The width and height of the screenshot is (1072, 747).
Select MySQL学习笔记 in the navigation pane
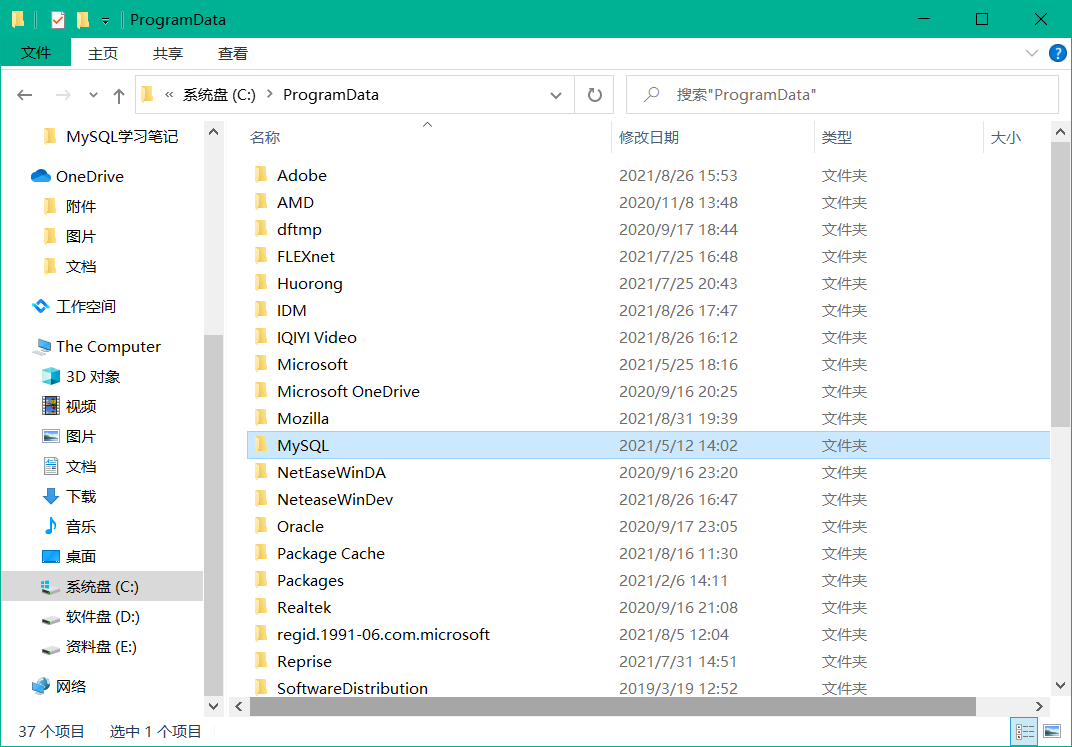(x=122, y=137)
